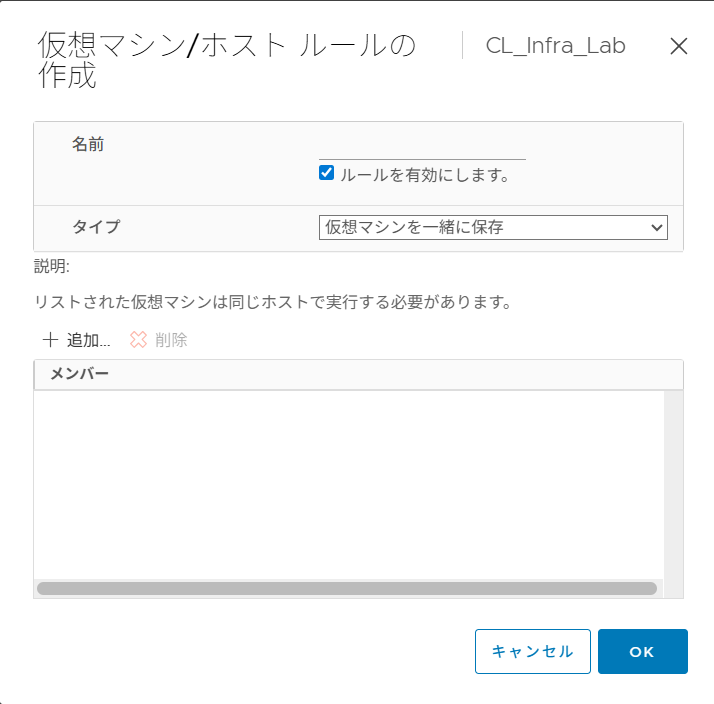Click the plus icon beside 追加
The image size is (714, 704).
click(51, 340)
